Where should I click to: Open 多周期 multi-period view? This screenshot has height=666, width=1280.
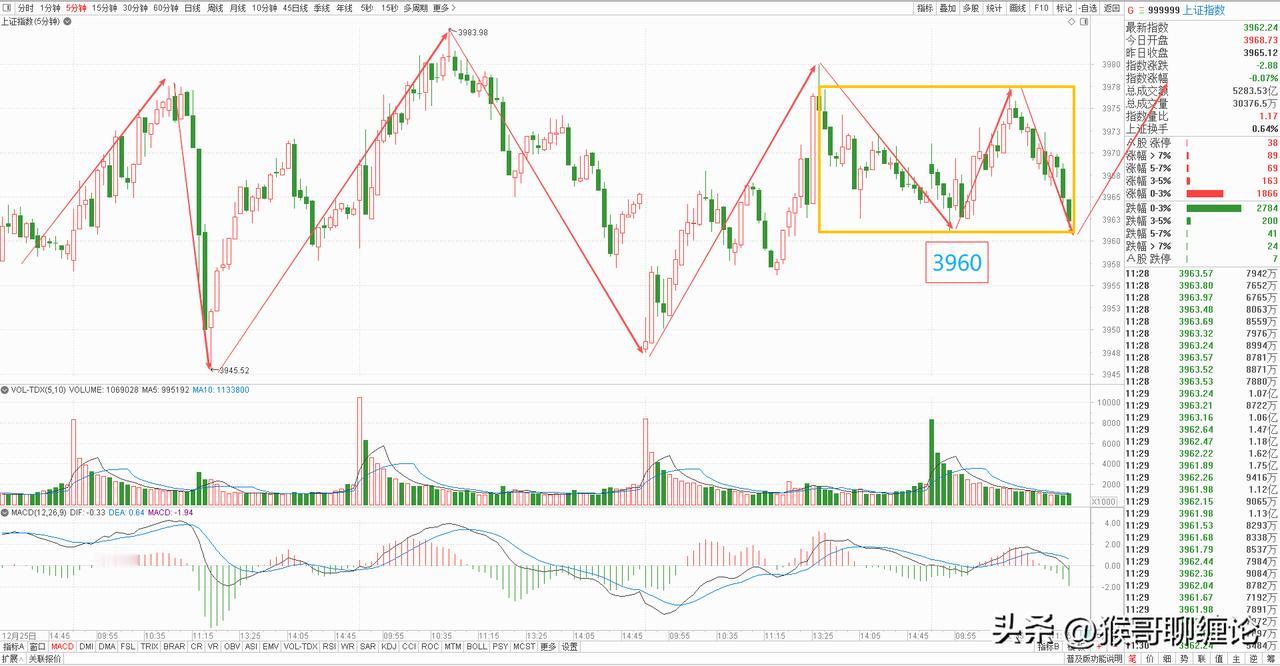[x=416, y=8]
